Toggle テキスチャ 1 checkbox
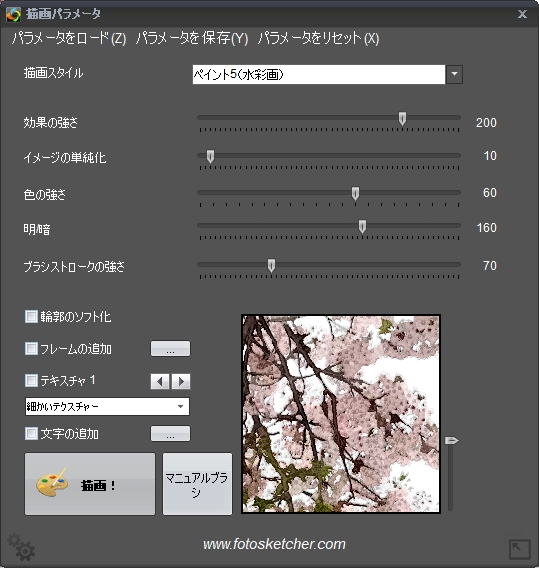The height and width of the screenshot is (568, 539). pyautogui.click(x=31, y=380)
